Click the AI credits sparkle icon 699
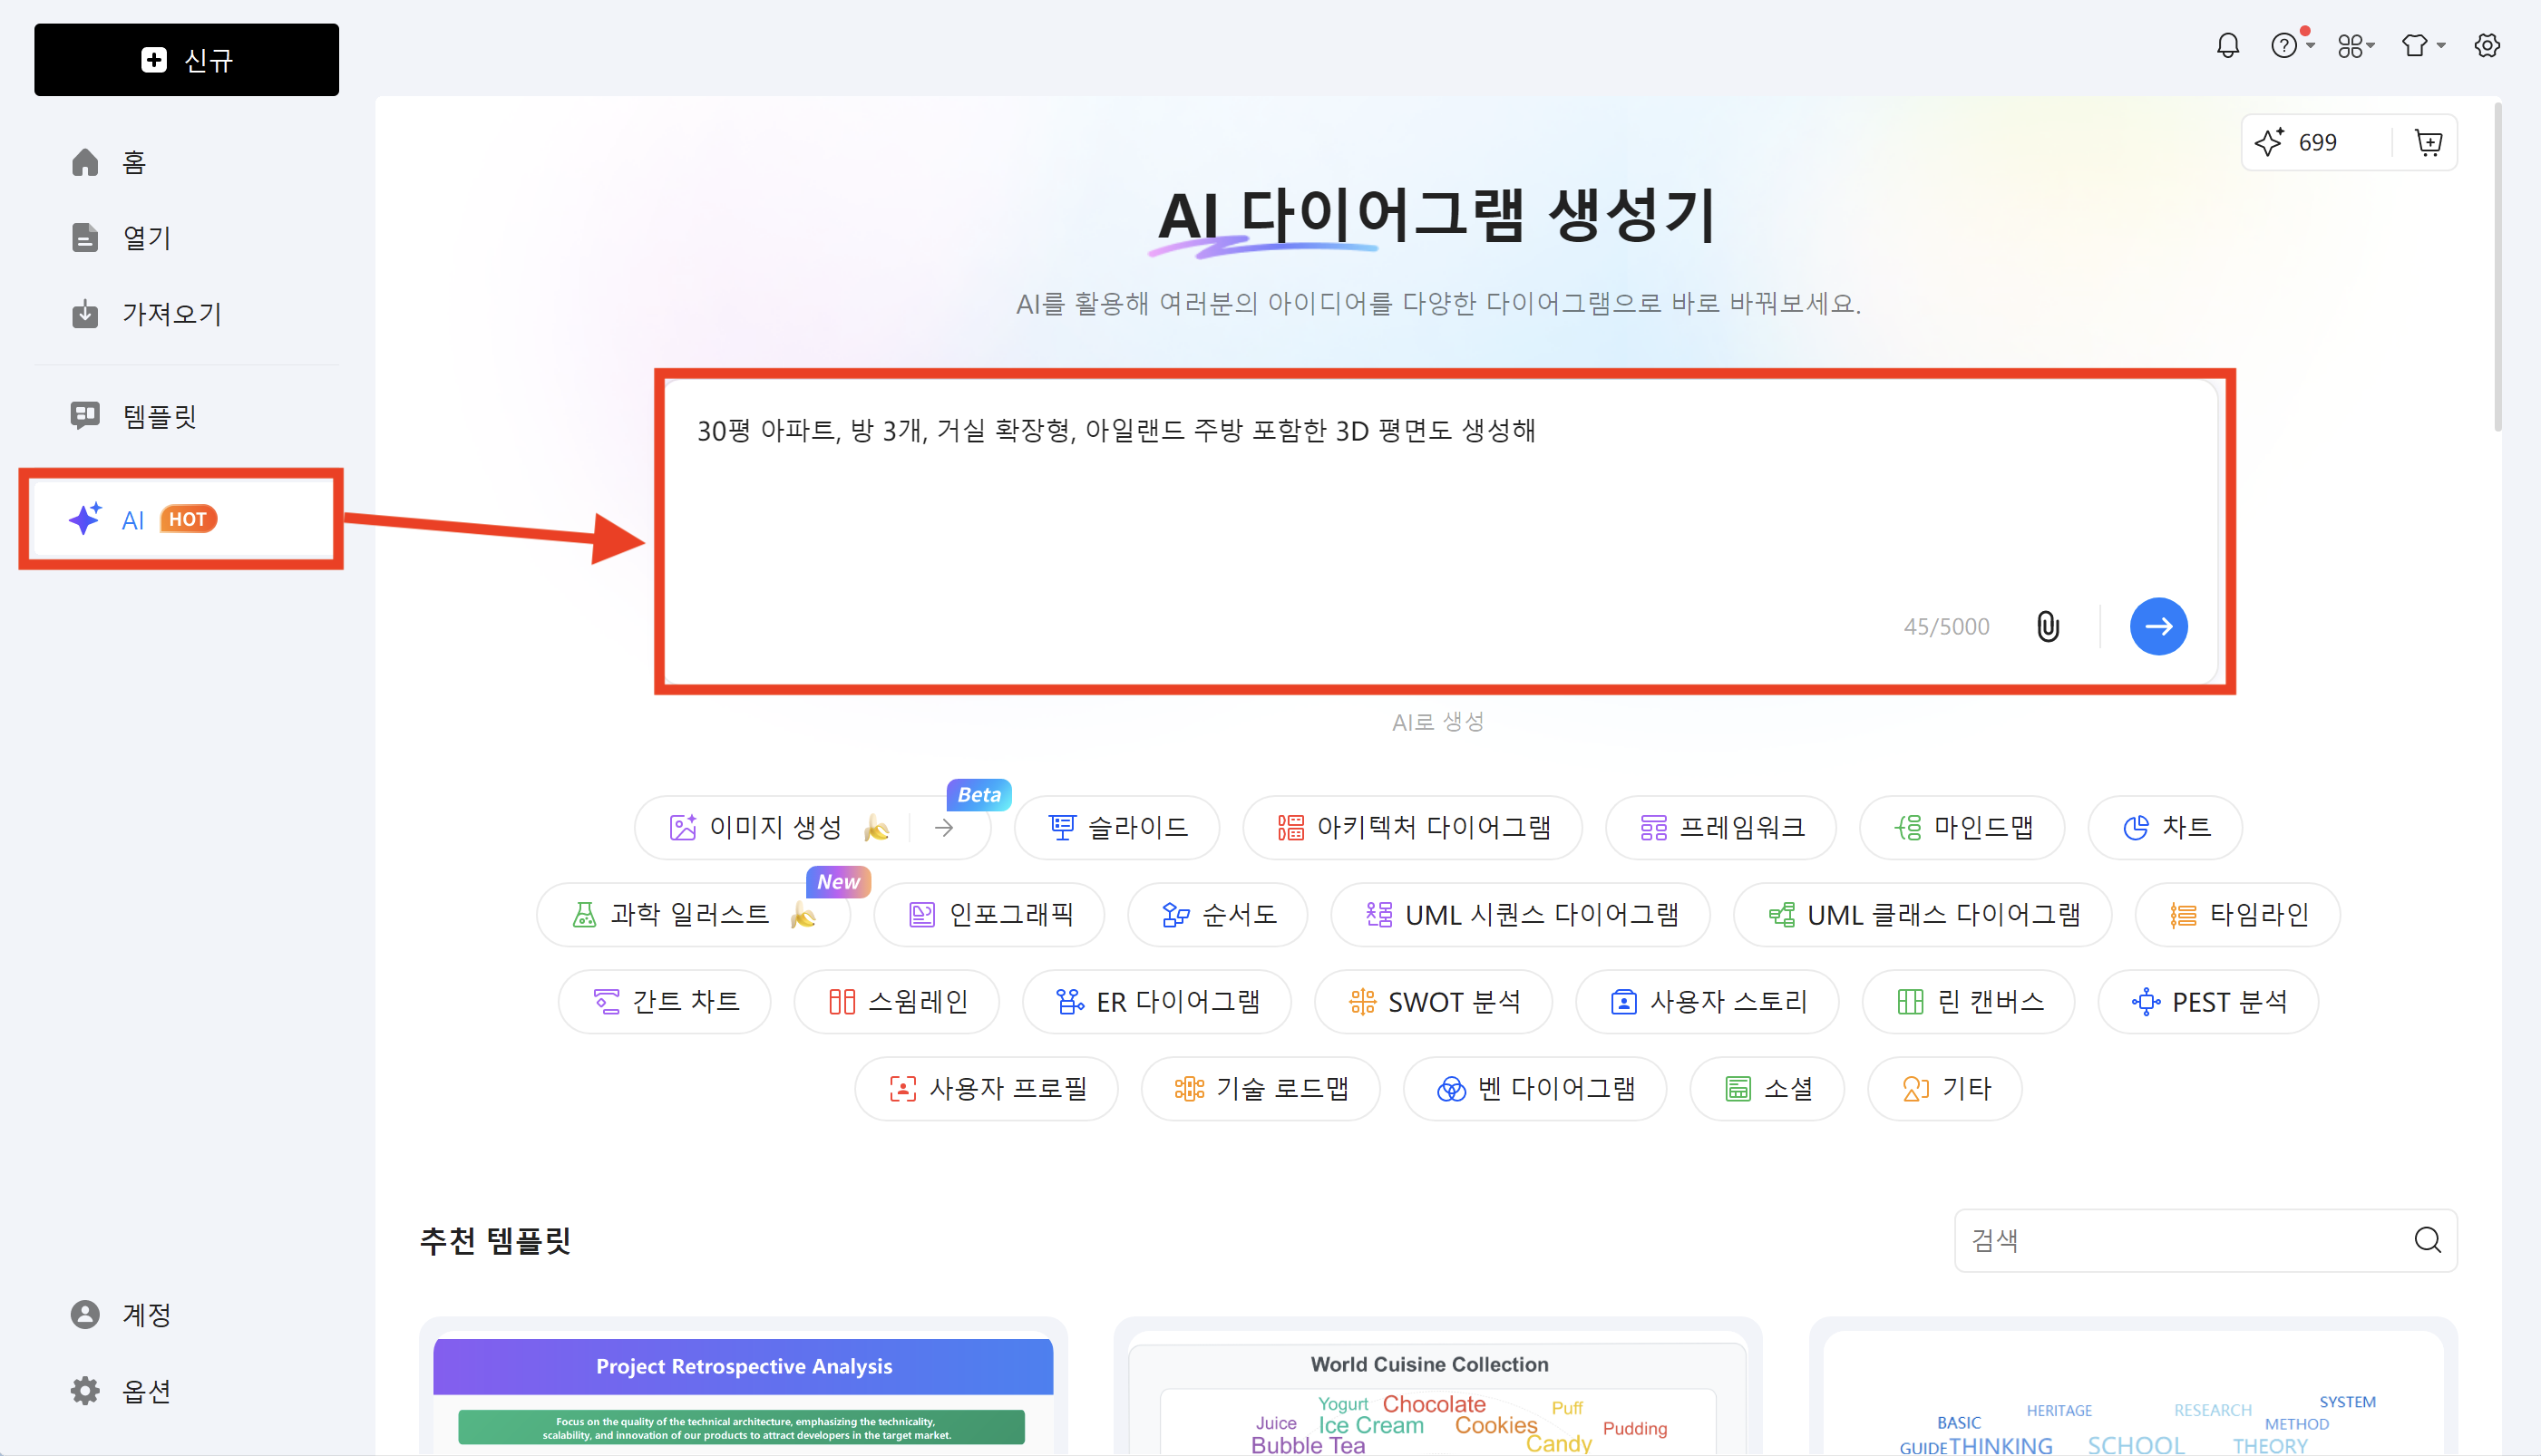 tap(2270, 143)
